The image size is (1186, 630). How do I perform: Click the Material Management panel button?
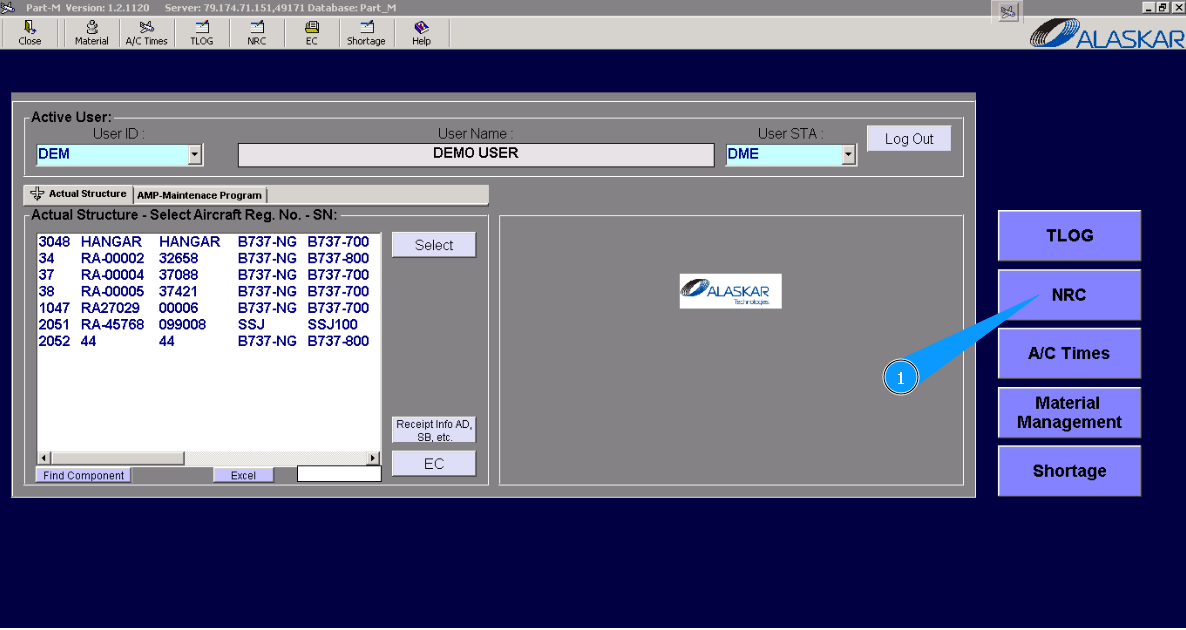(1069, 413)
